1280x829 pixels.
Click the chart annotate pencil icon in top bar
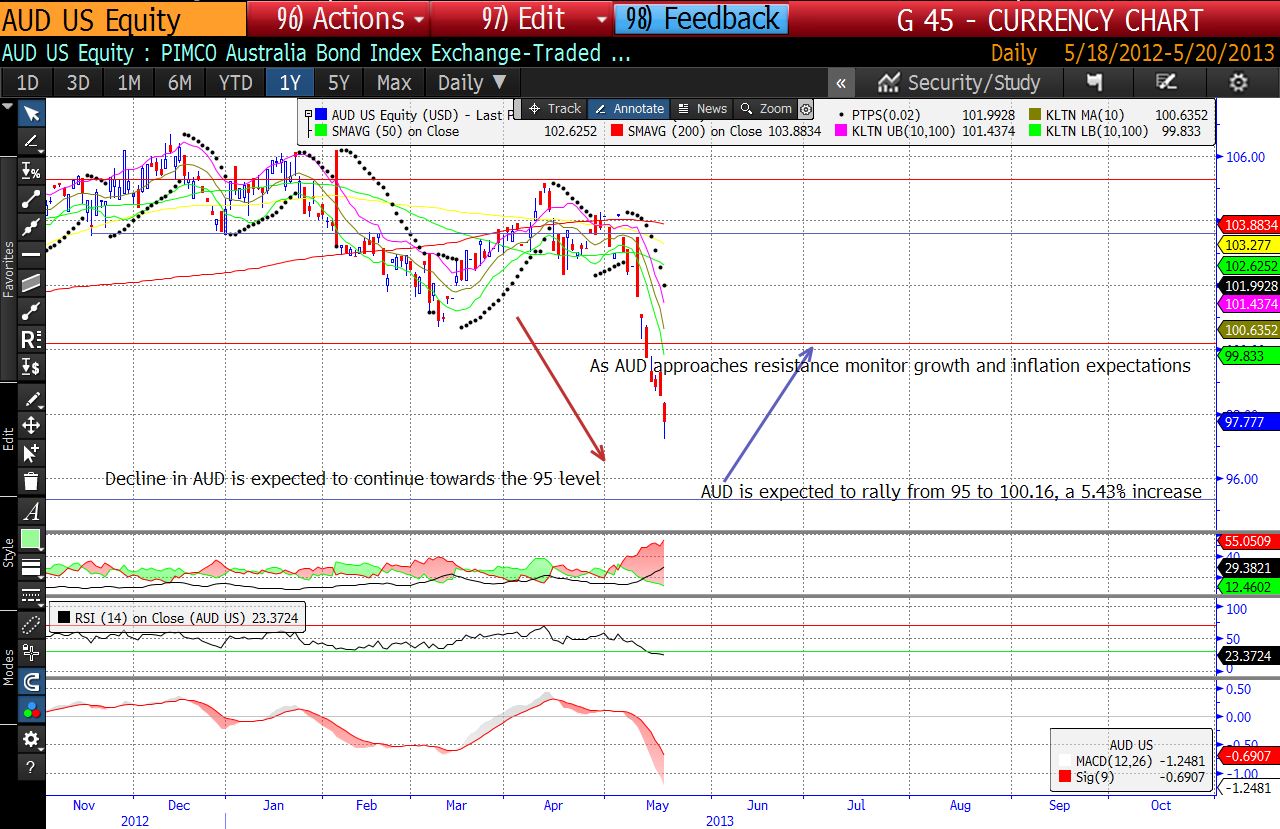[x=1166, y=83]
